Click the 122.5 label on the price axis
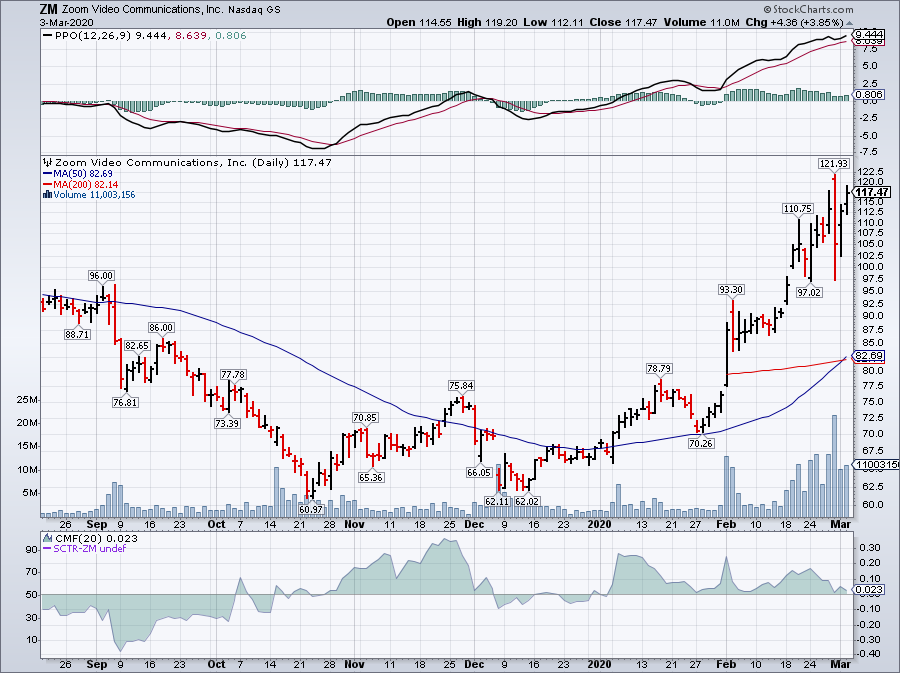This screenshot has width=900, height=673. pyautogui.click(x=870, y=172)
